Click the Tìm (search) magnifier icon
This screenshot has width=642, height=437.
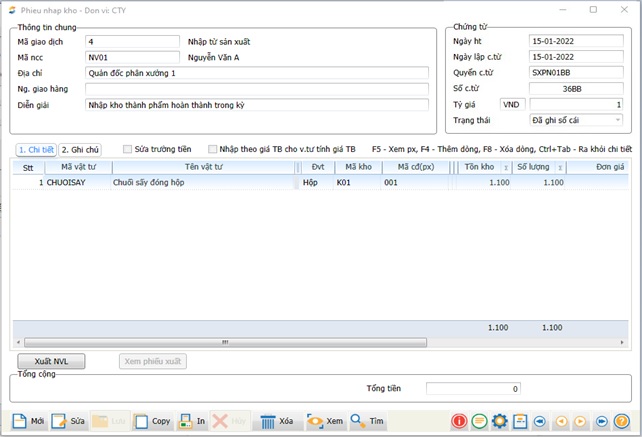[x=357, y=421]
